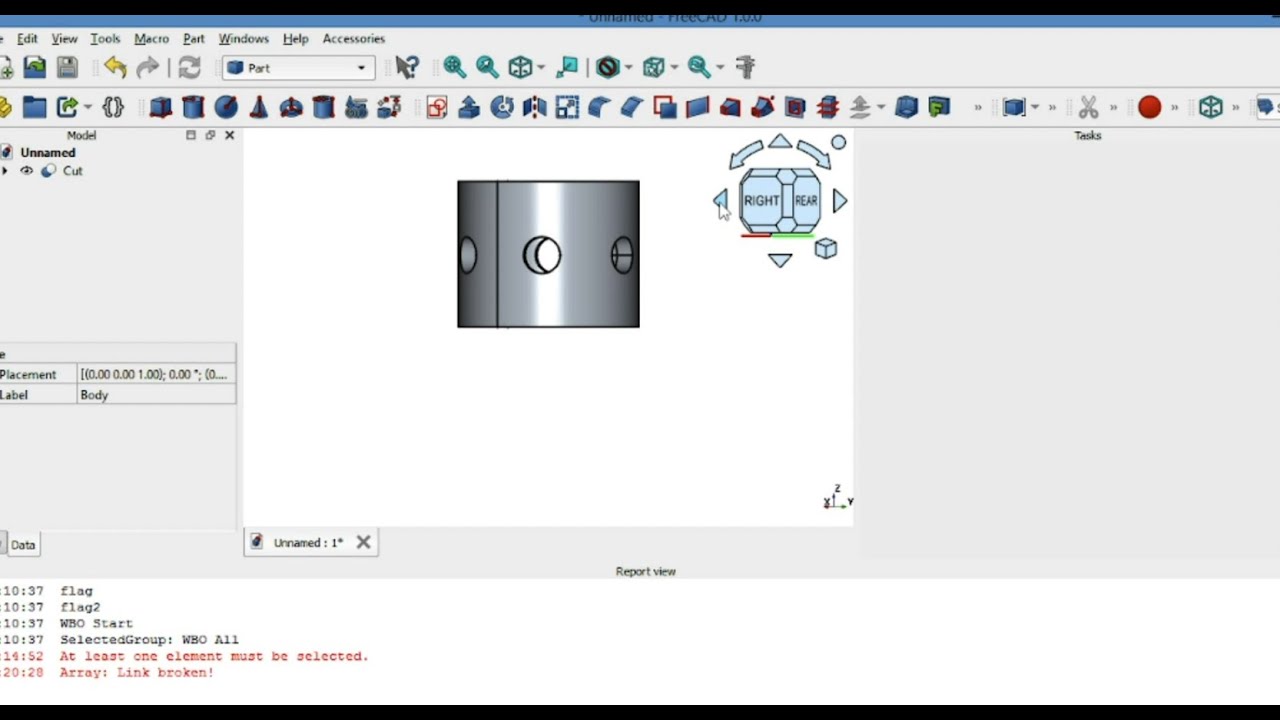Image resolution: width=1280 pixels, height=720 pixels.
Task: Create a Part sphere primitive
Action: pos(226,107)
